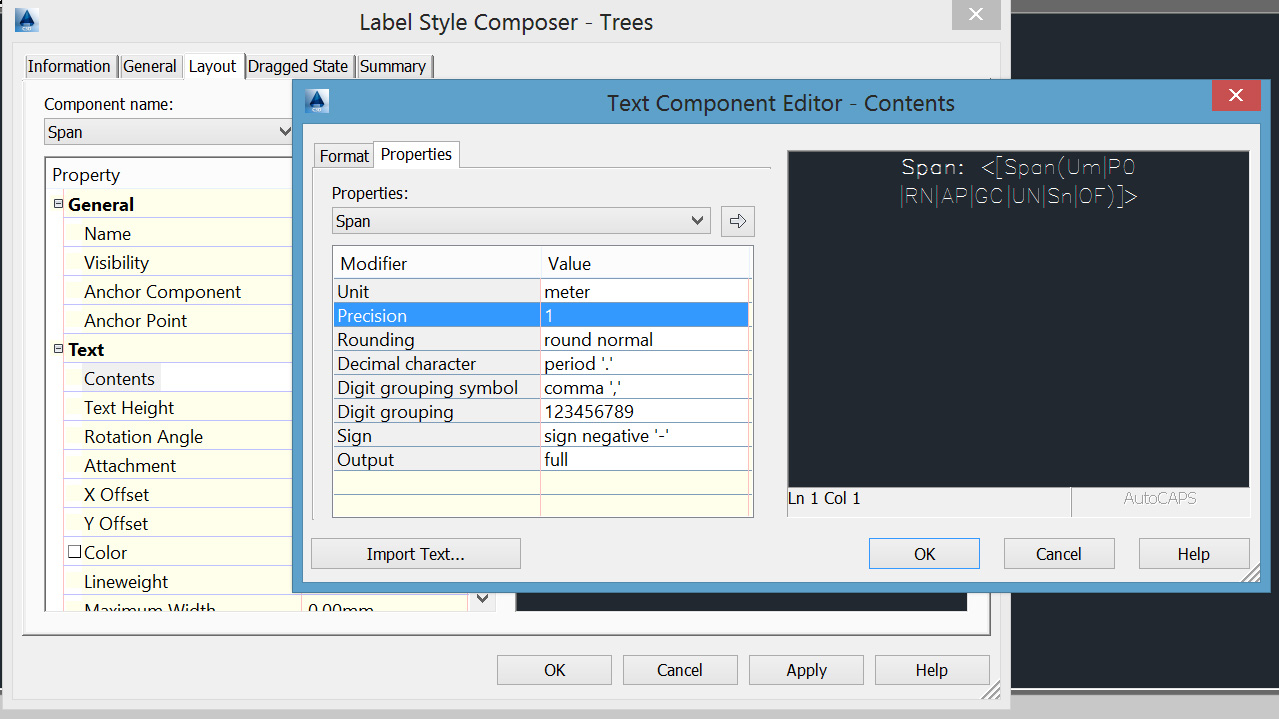Select the Rounding modifier row

(x=437, y=339)
